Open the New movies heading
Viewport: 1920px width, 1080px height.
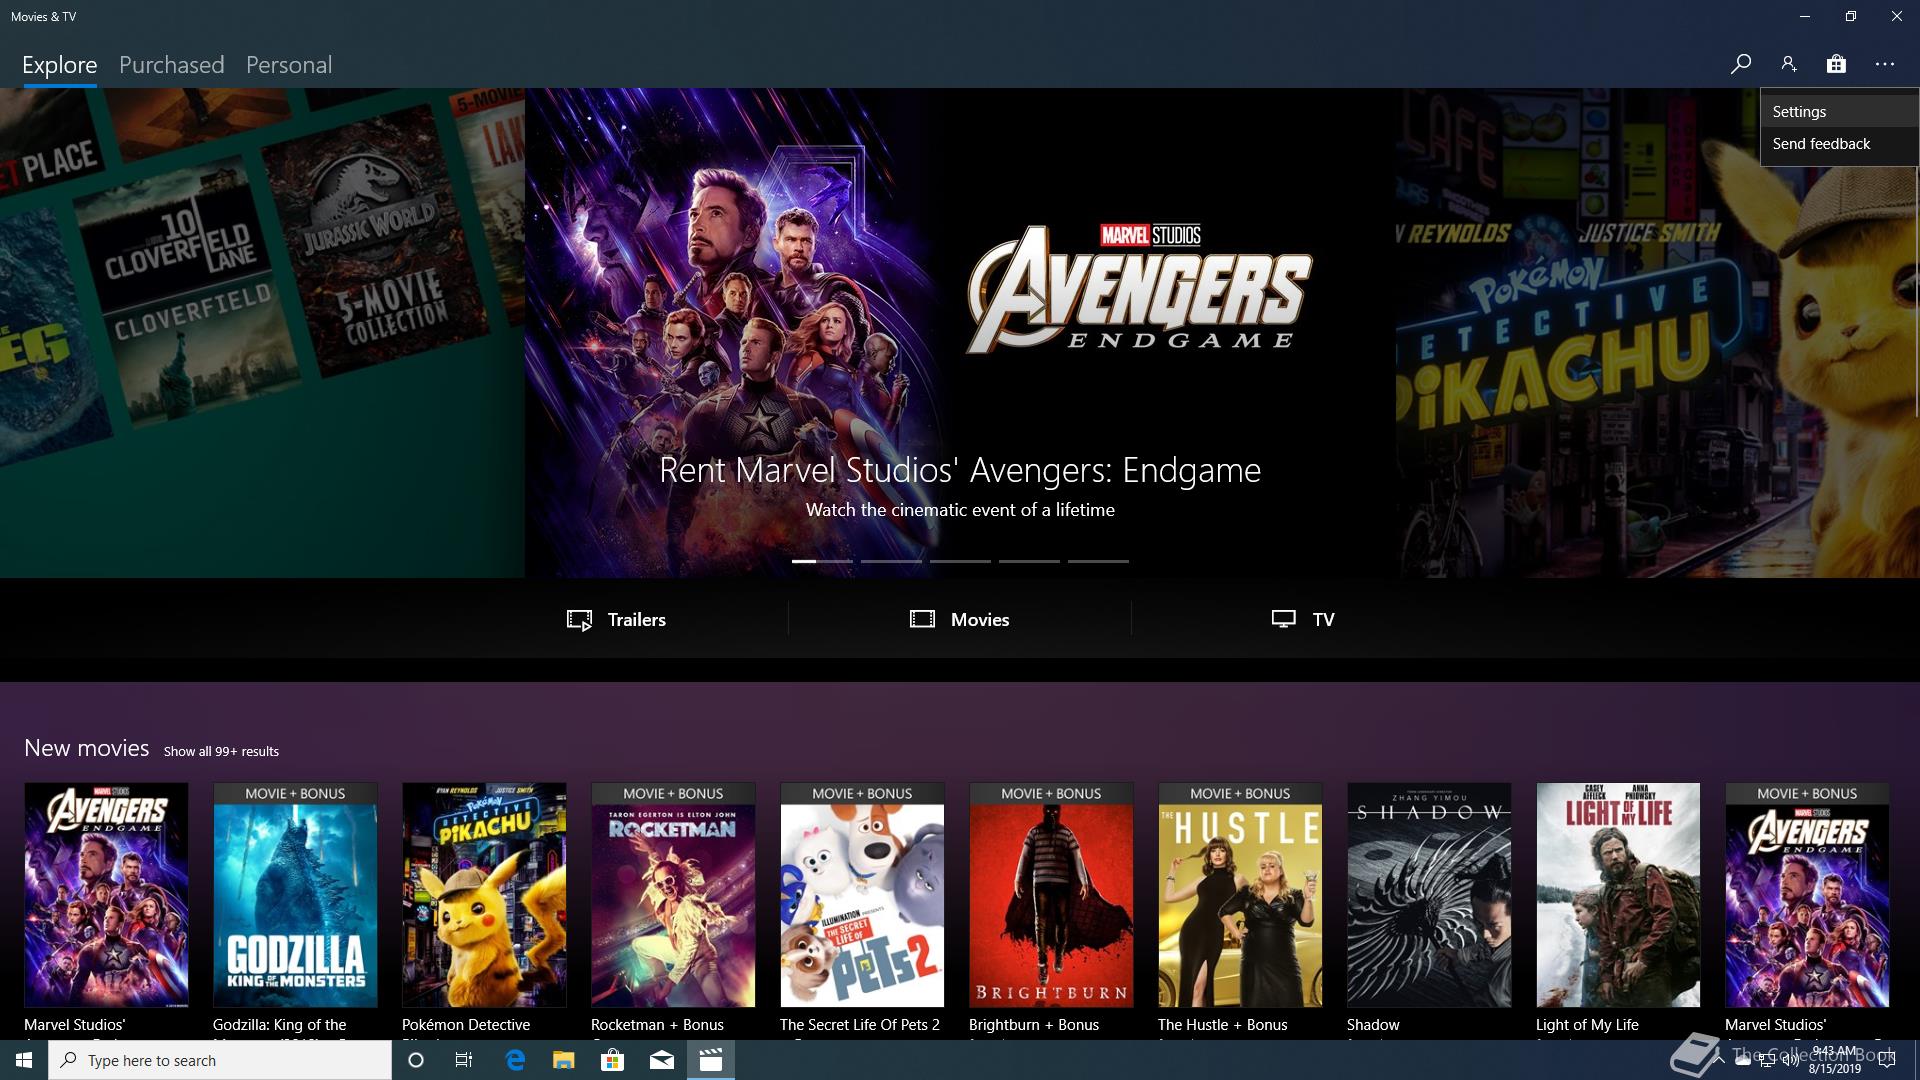coord(87,748)
